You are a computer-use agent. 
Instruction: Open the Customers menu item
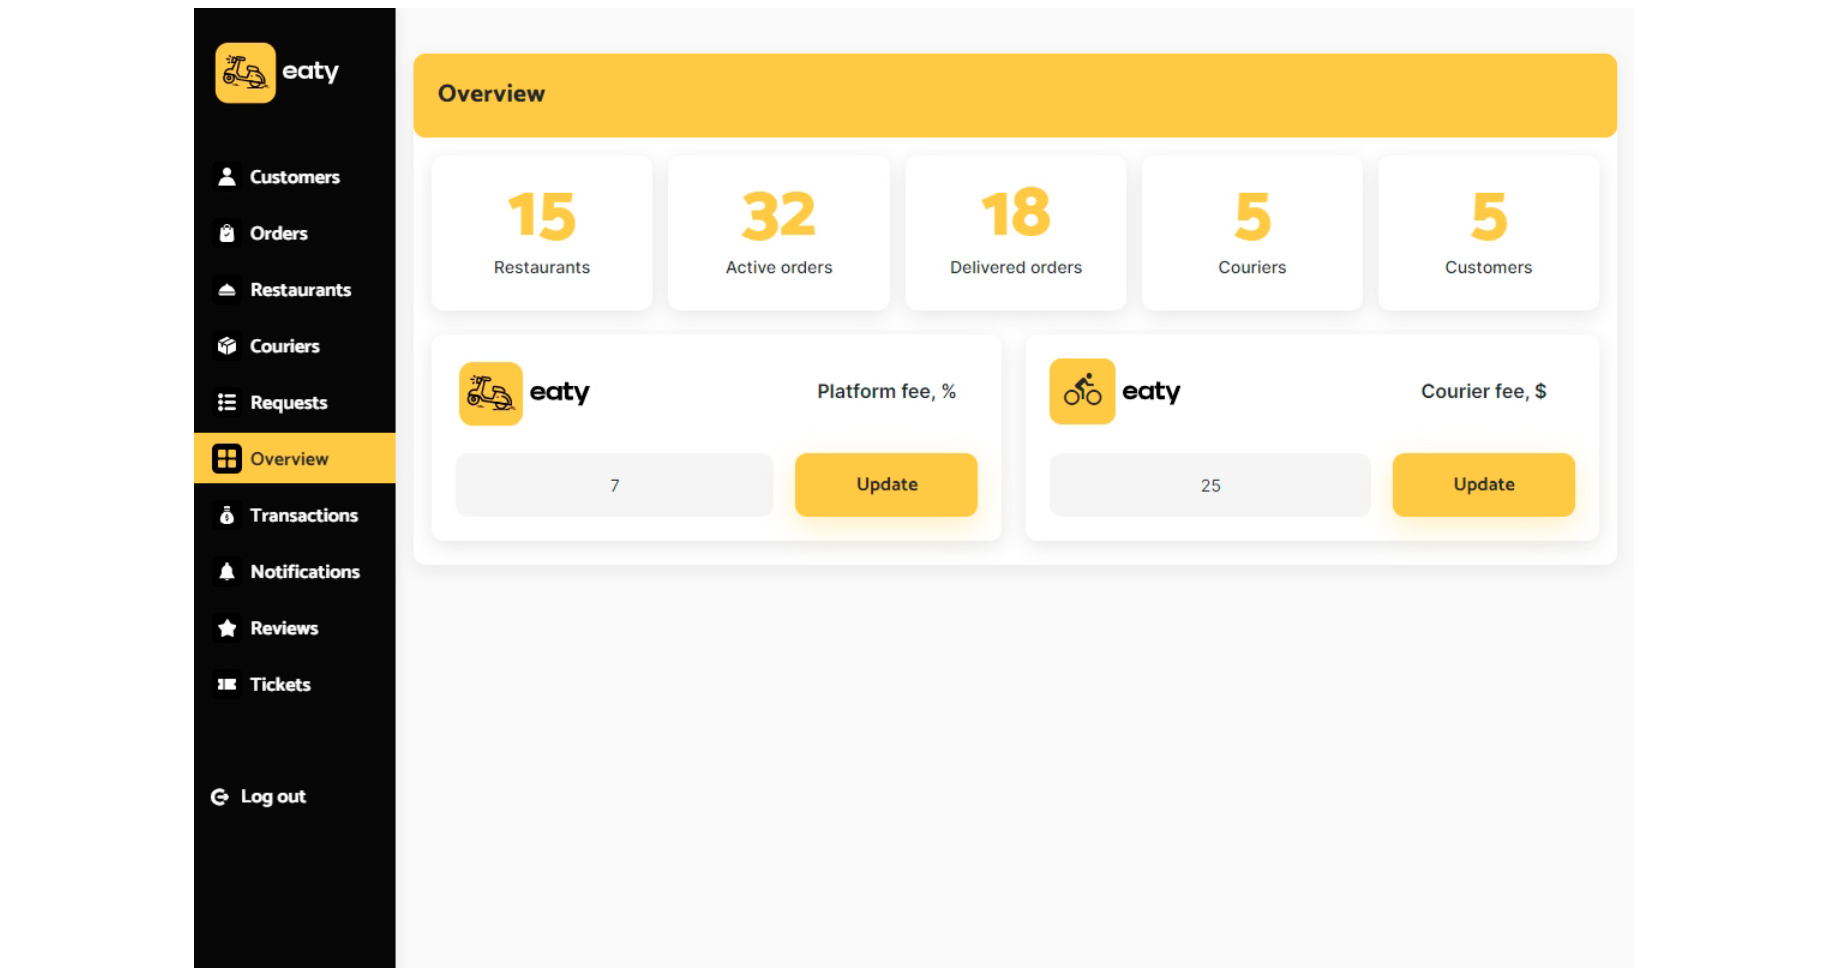tap(295, 177)
